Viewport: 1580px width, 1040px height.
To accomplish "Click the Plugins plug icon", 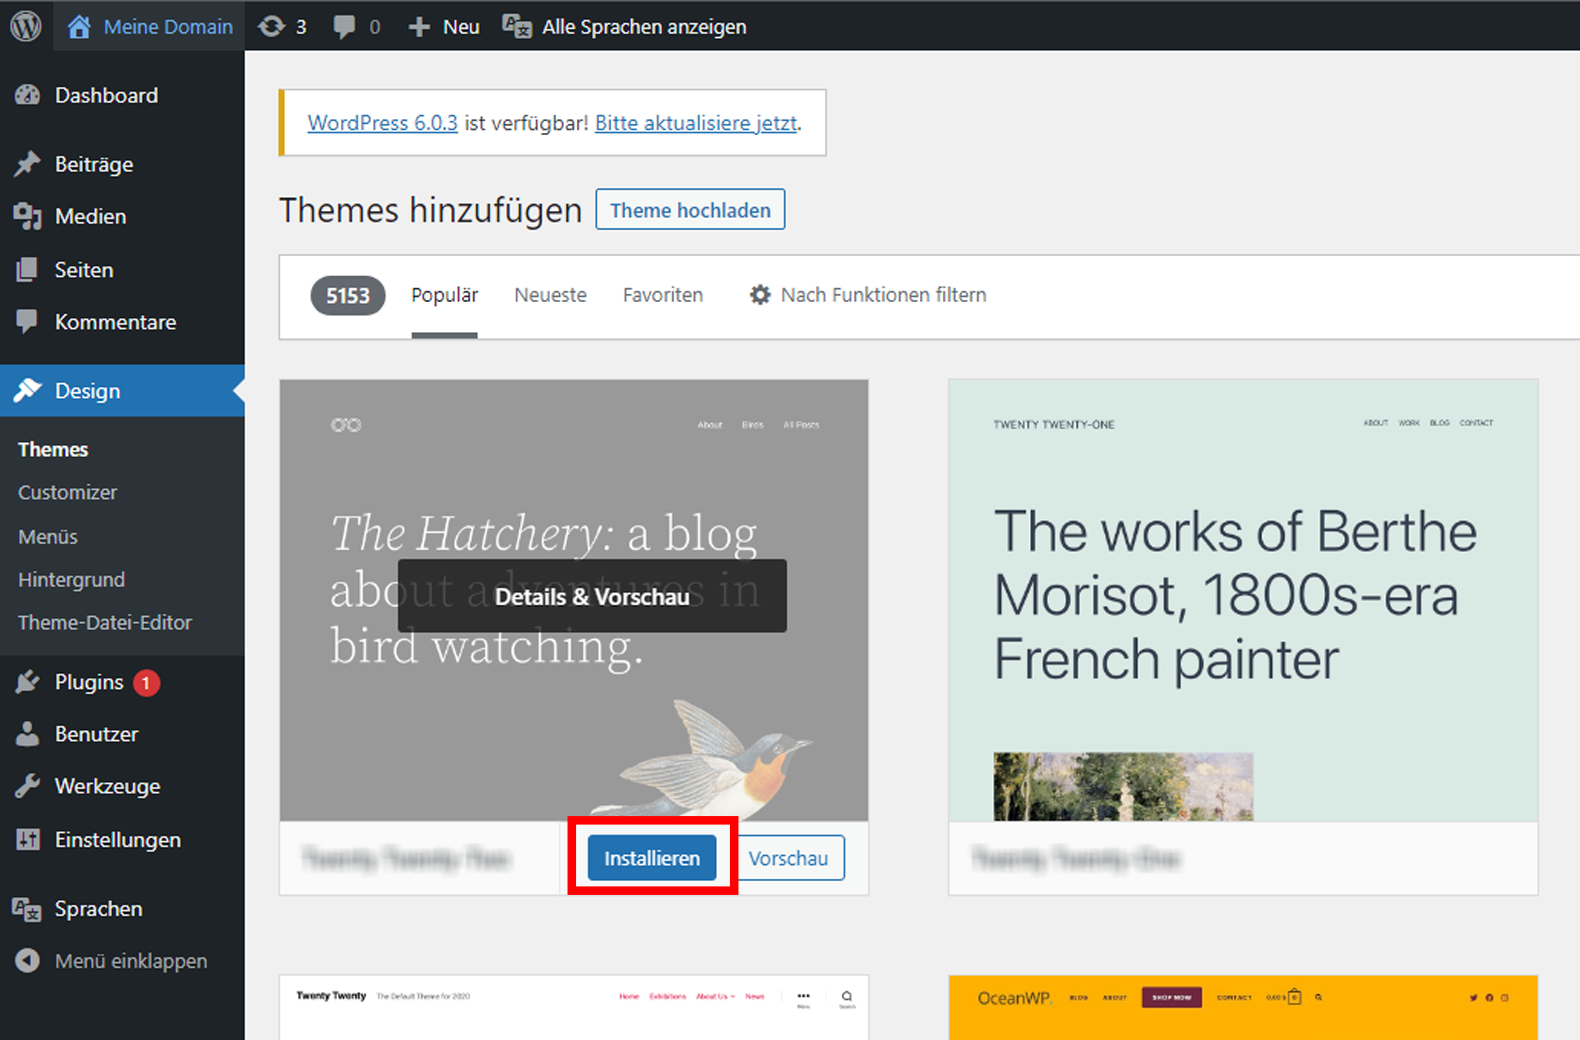I will (x=28, y=682).
